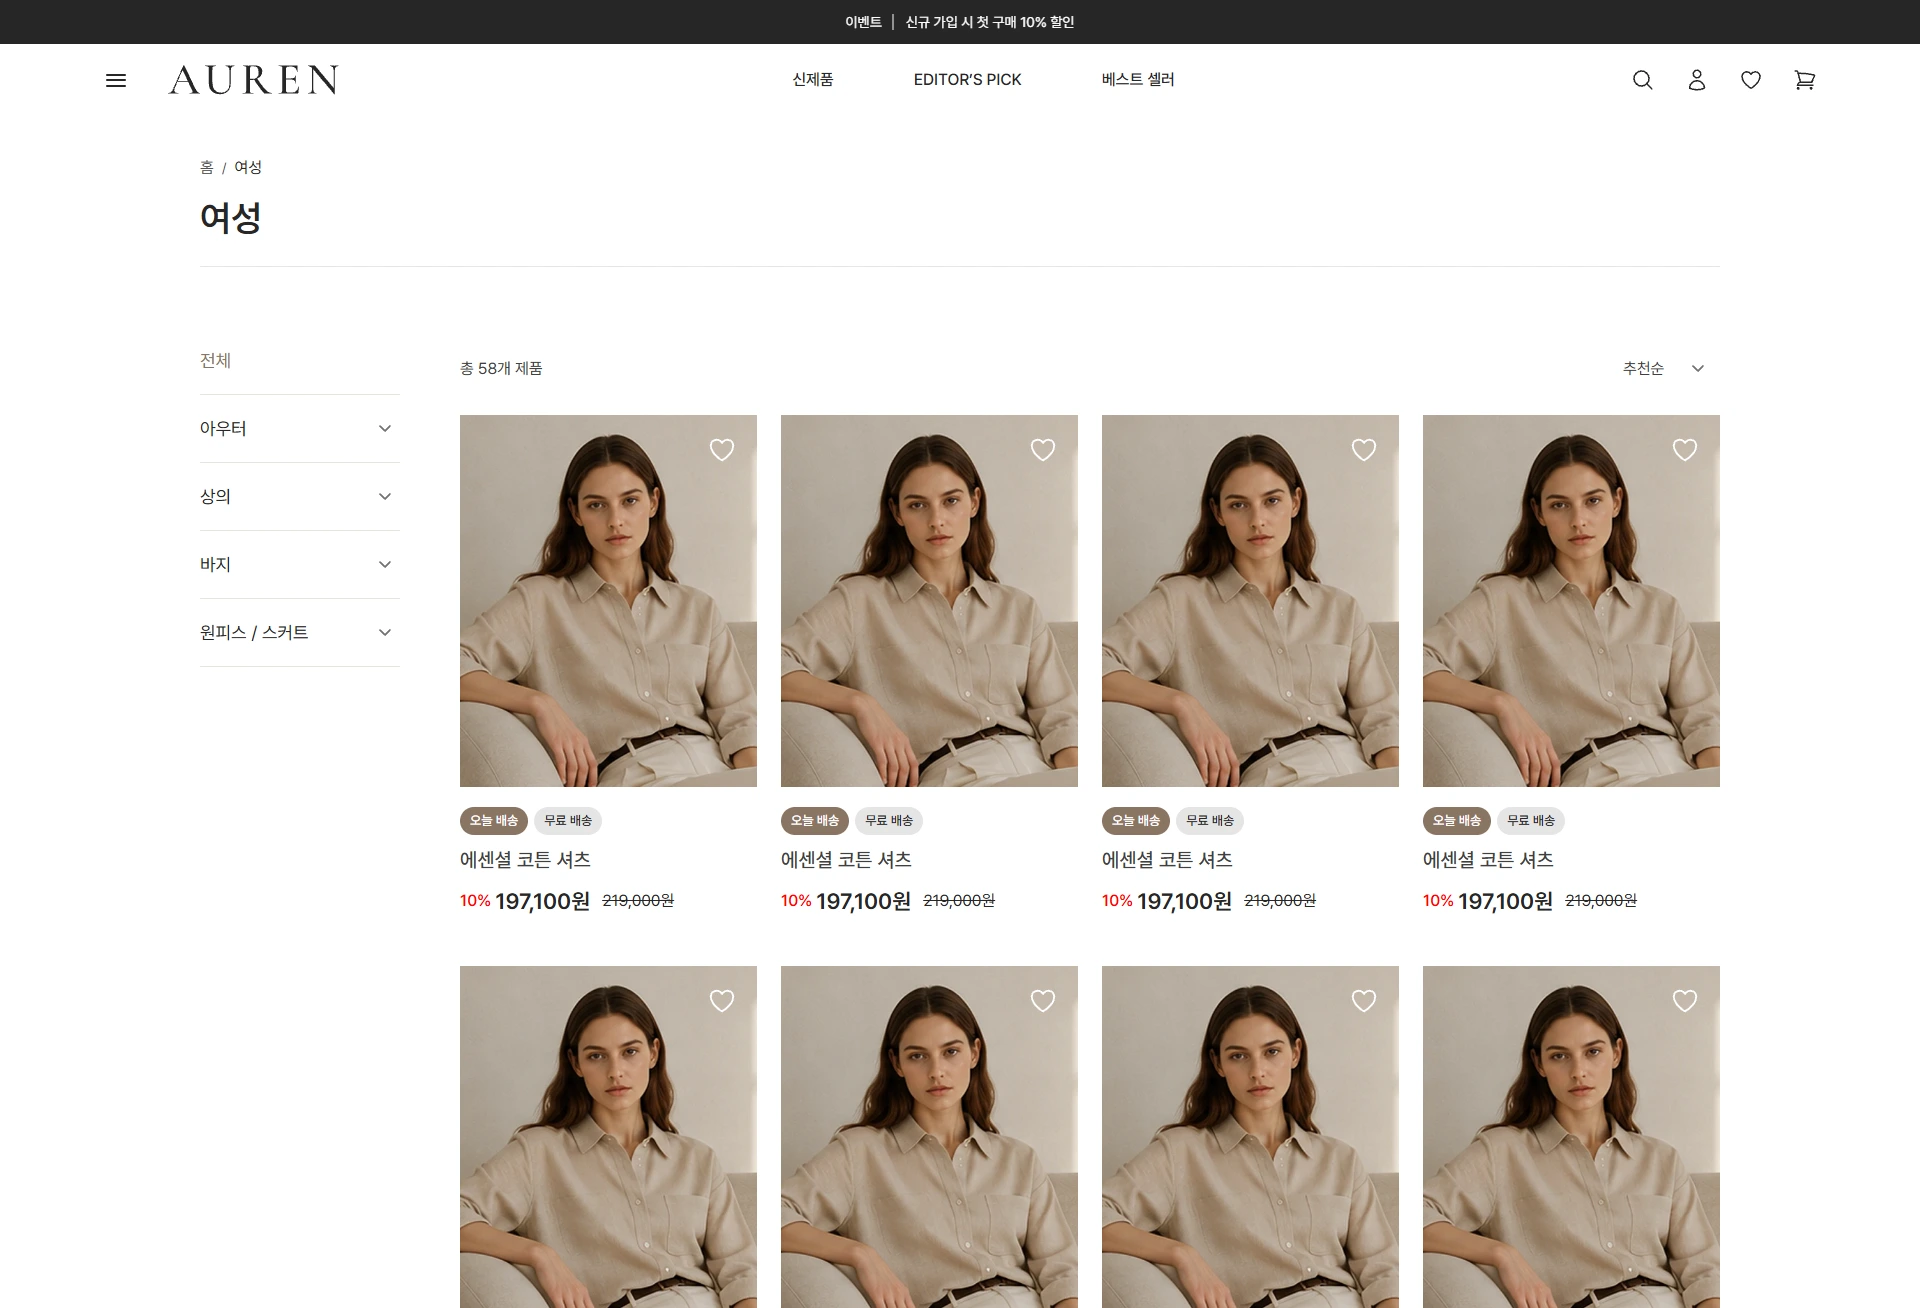Toggle wishlist heart on third bottom-row product

(x=1364, y=1001)
